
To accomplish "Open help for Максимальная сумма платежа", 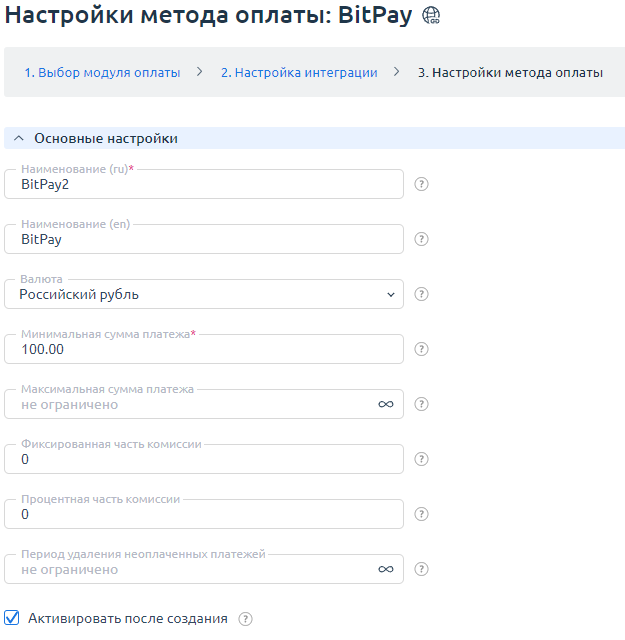I will (x=421, y=404).
